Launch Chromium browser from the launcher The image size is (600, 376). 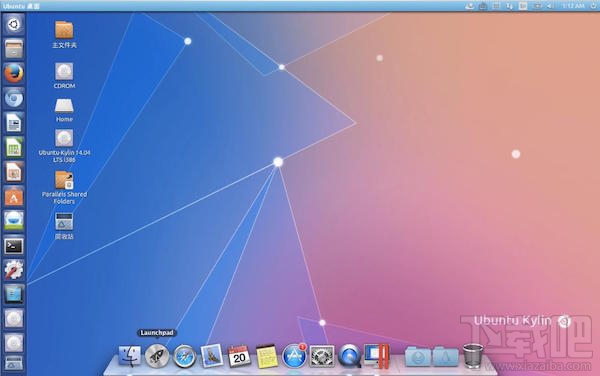[x=14, y=98]
